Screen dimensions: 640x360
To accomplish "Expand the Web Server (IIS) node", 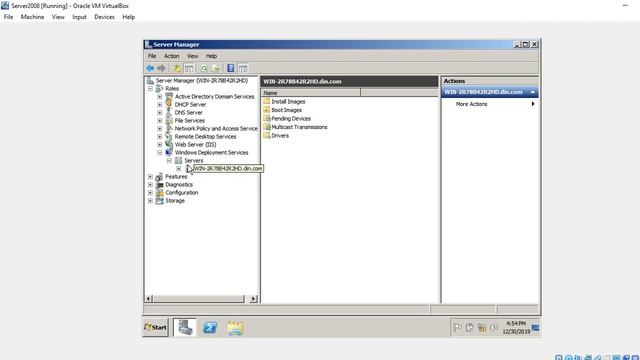I will pyautogui.click(x=160, y=144).
